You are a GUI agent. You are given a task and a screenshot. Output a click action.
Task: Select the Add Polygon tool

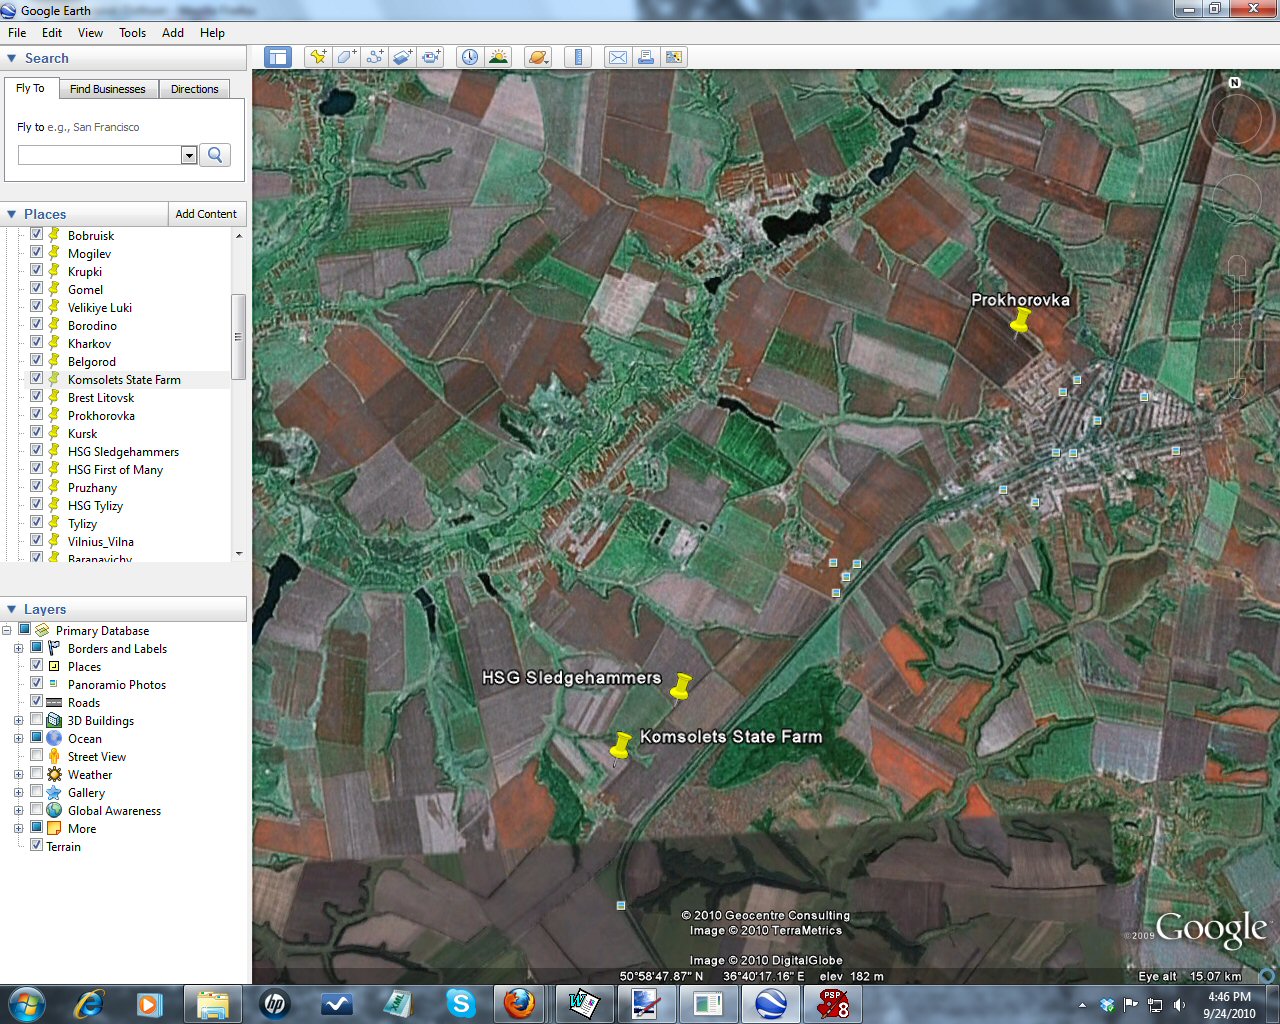346,57
